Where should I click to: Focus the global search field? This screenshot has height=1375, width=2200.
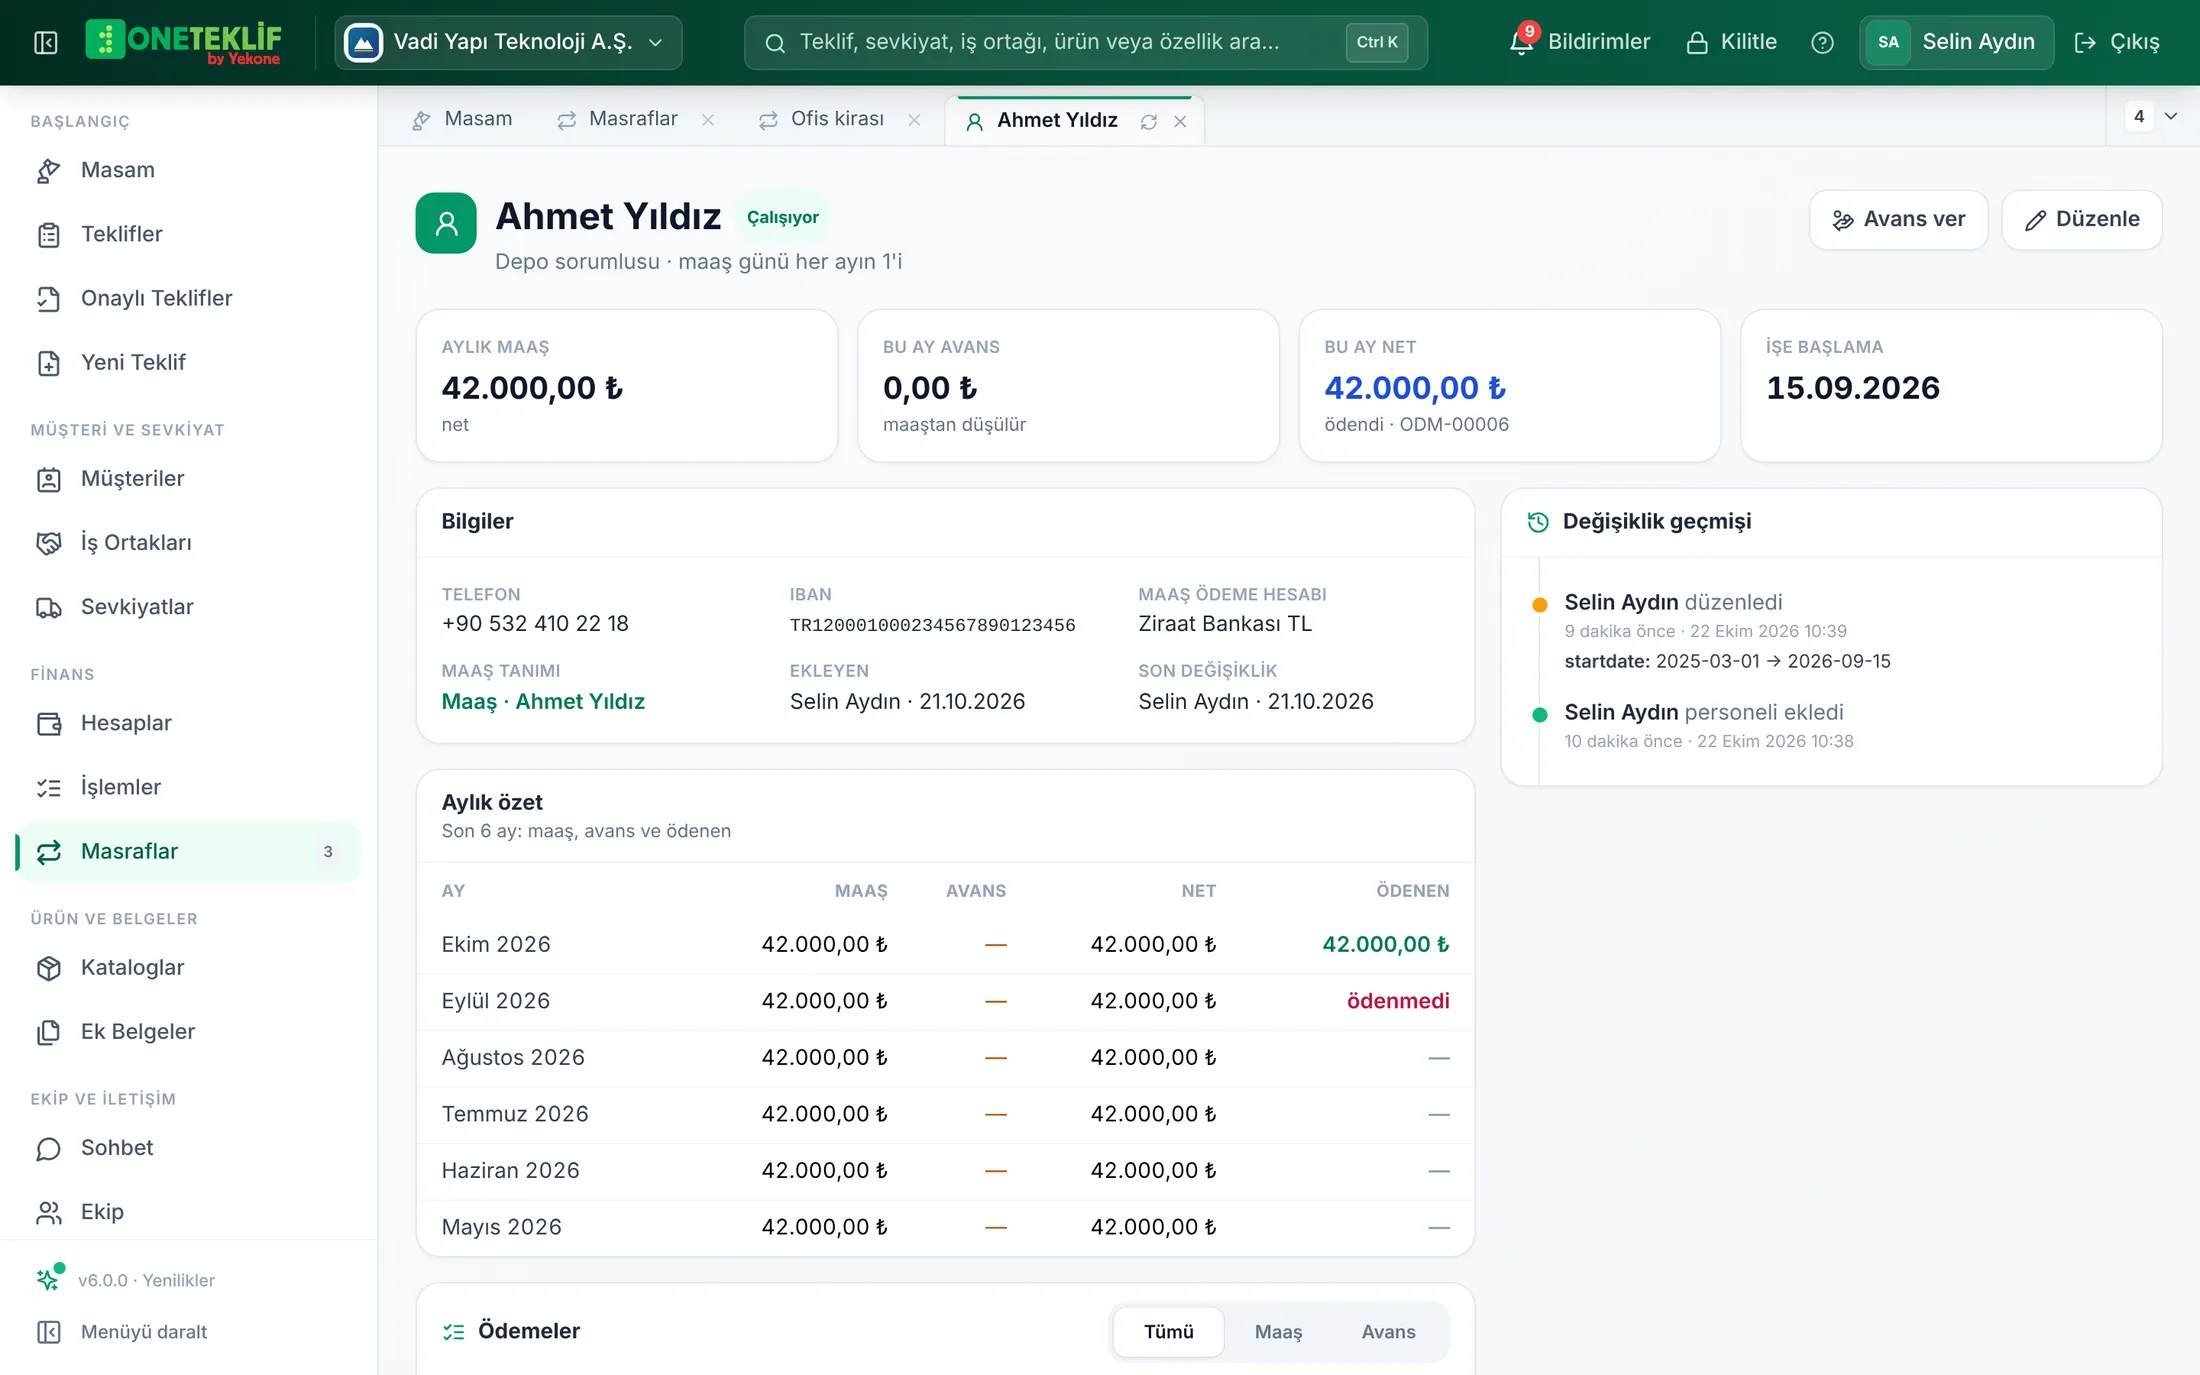[1085, 42]
